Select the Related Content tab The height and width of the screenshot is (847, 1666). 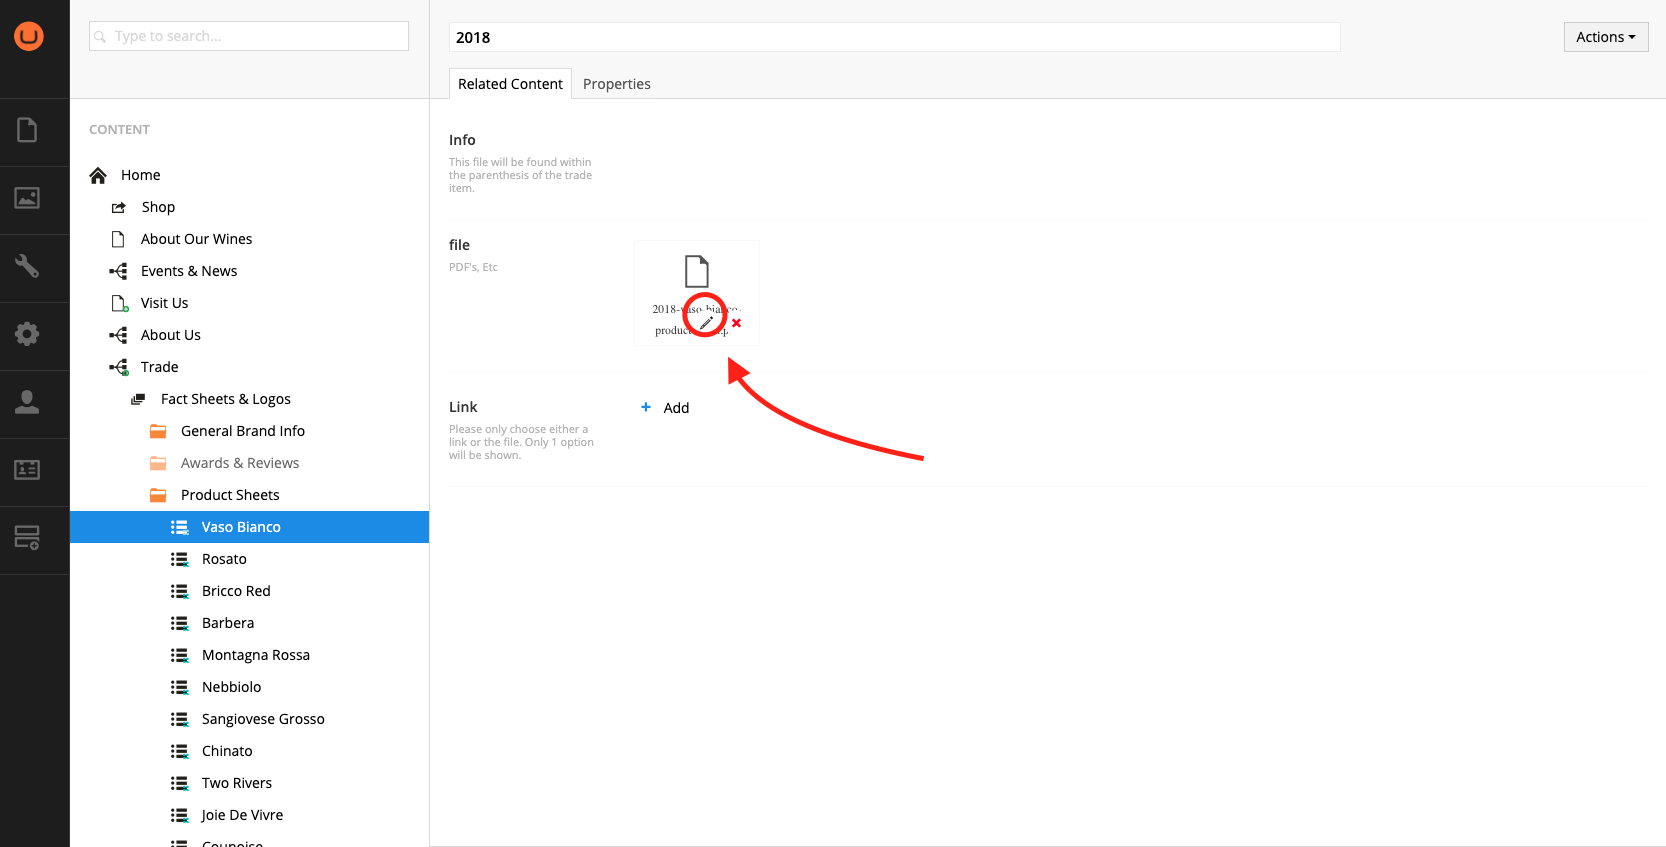point(510,84)
